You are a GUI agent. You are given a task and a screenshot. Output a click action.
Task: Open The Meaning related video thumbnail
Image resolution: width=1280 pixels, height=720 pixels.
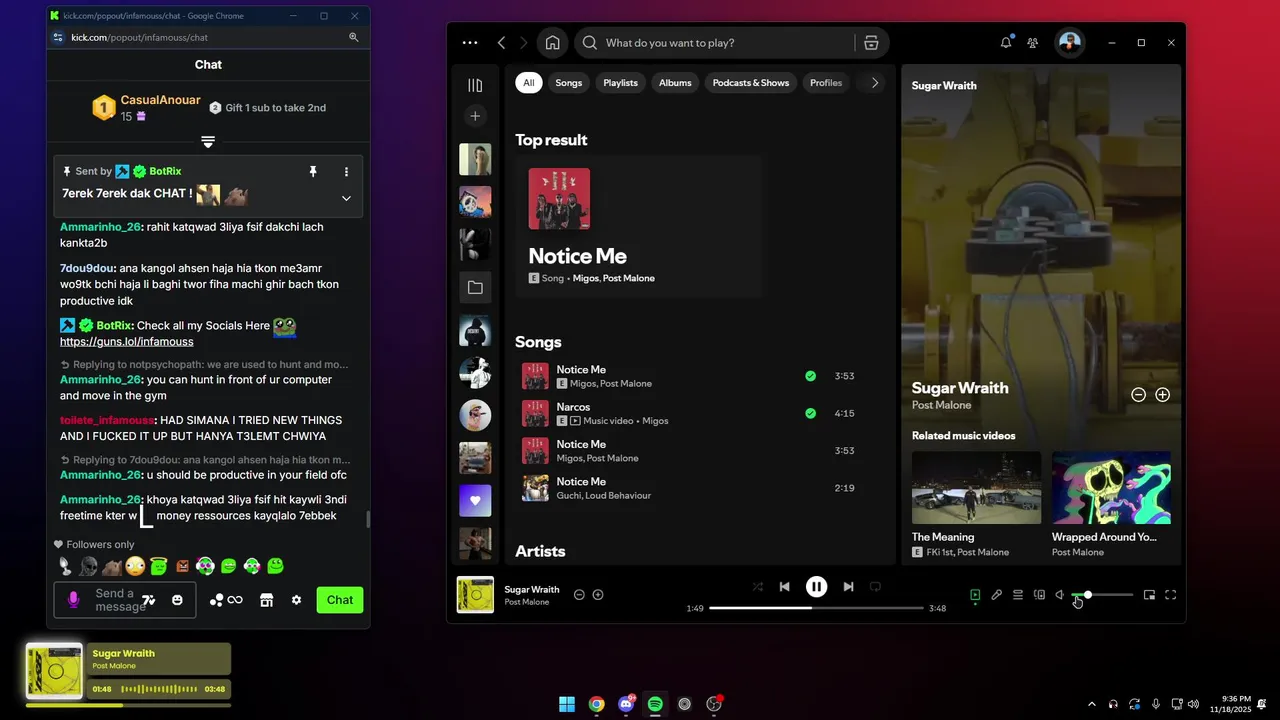[x=976, y=488]
